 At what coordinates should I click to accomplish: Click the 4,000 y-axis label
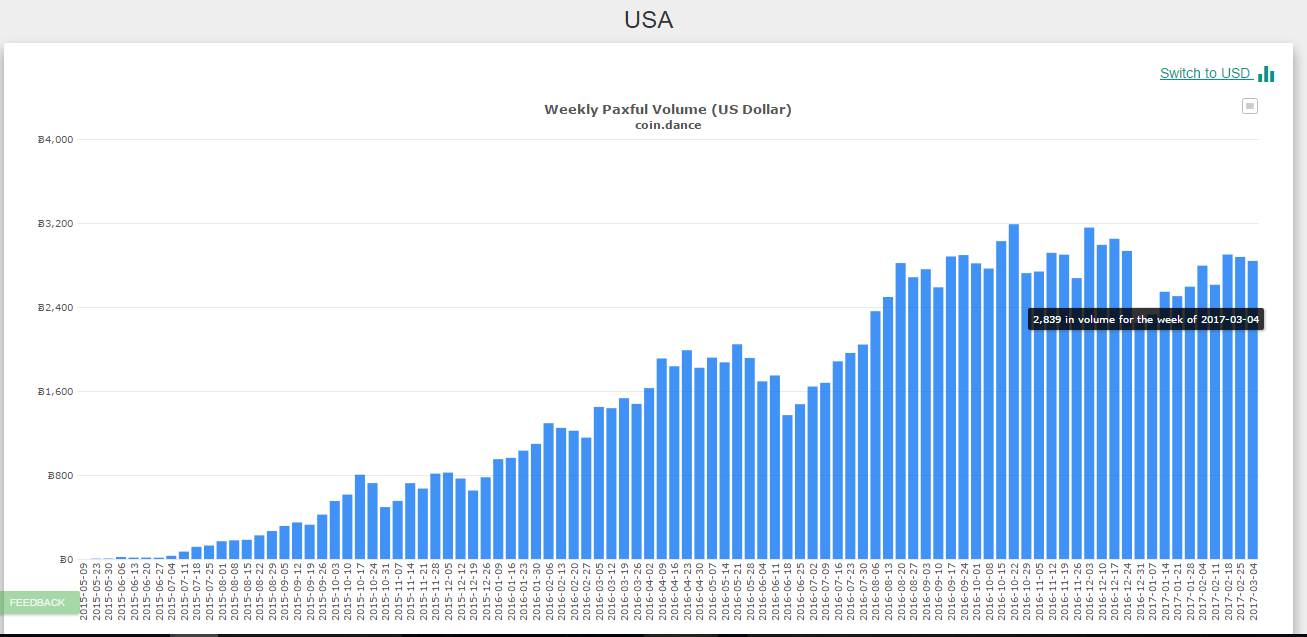55,140
